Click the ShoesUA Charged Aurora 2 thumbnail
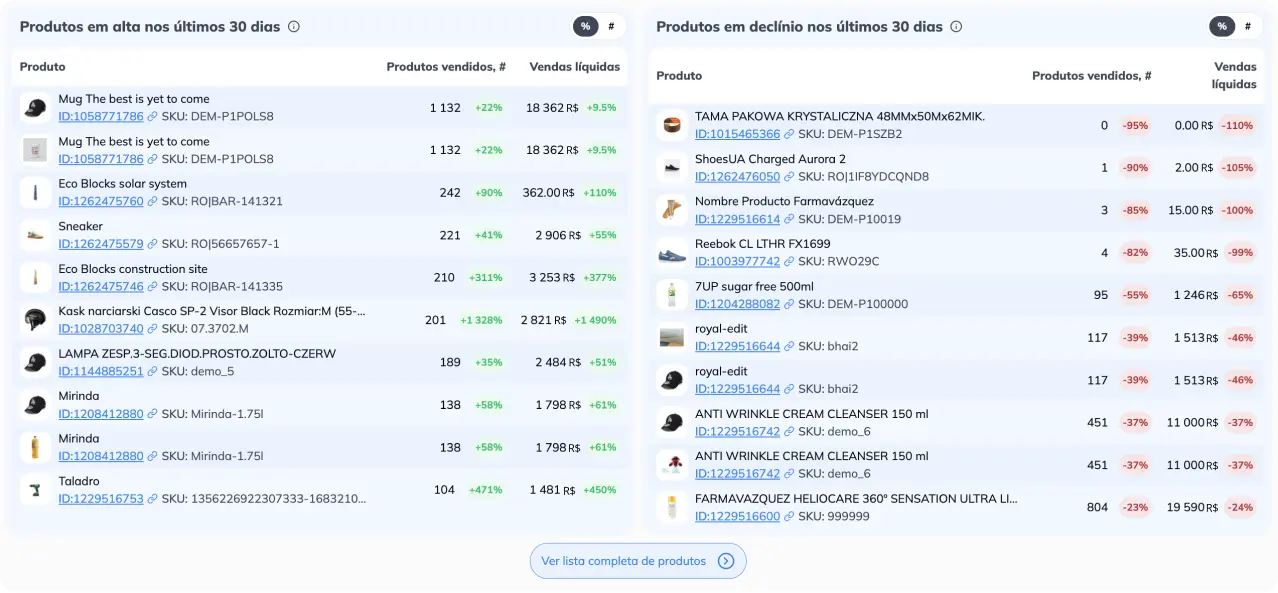The height and width of the screenshot is (593, 1278). point(672,167)
